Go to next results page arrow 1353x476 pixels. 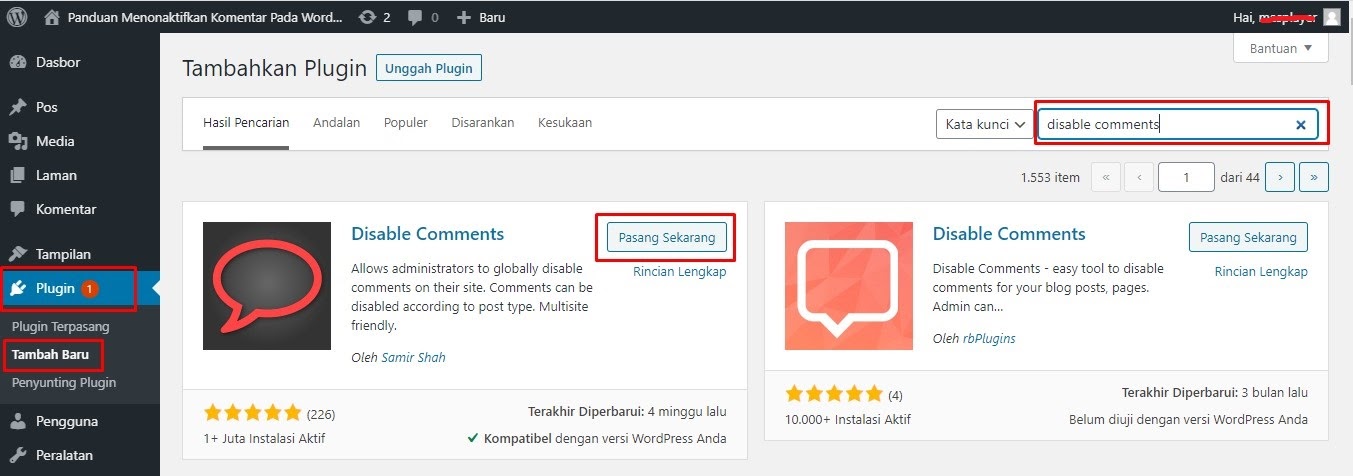pos(1279,177)
